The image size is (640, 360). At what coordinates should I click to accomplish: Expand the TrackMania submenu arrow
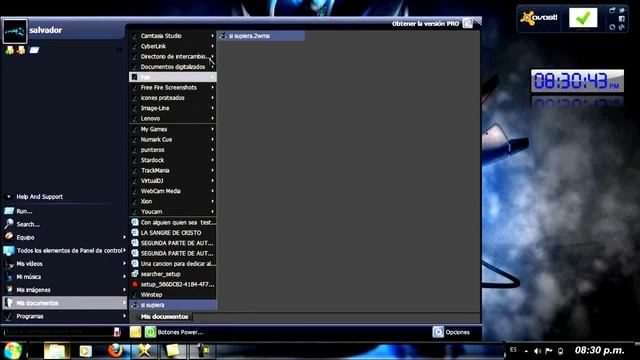213,170
